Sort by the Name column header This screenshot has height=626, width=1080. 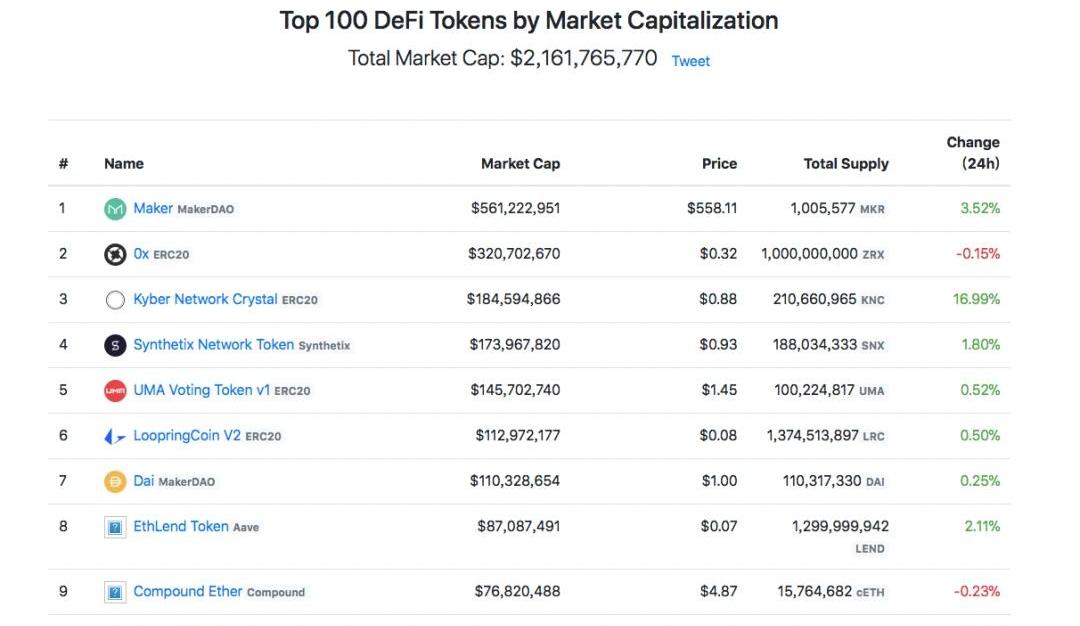(124, 164)
